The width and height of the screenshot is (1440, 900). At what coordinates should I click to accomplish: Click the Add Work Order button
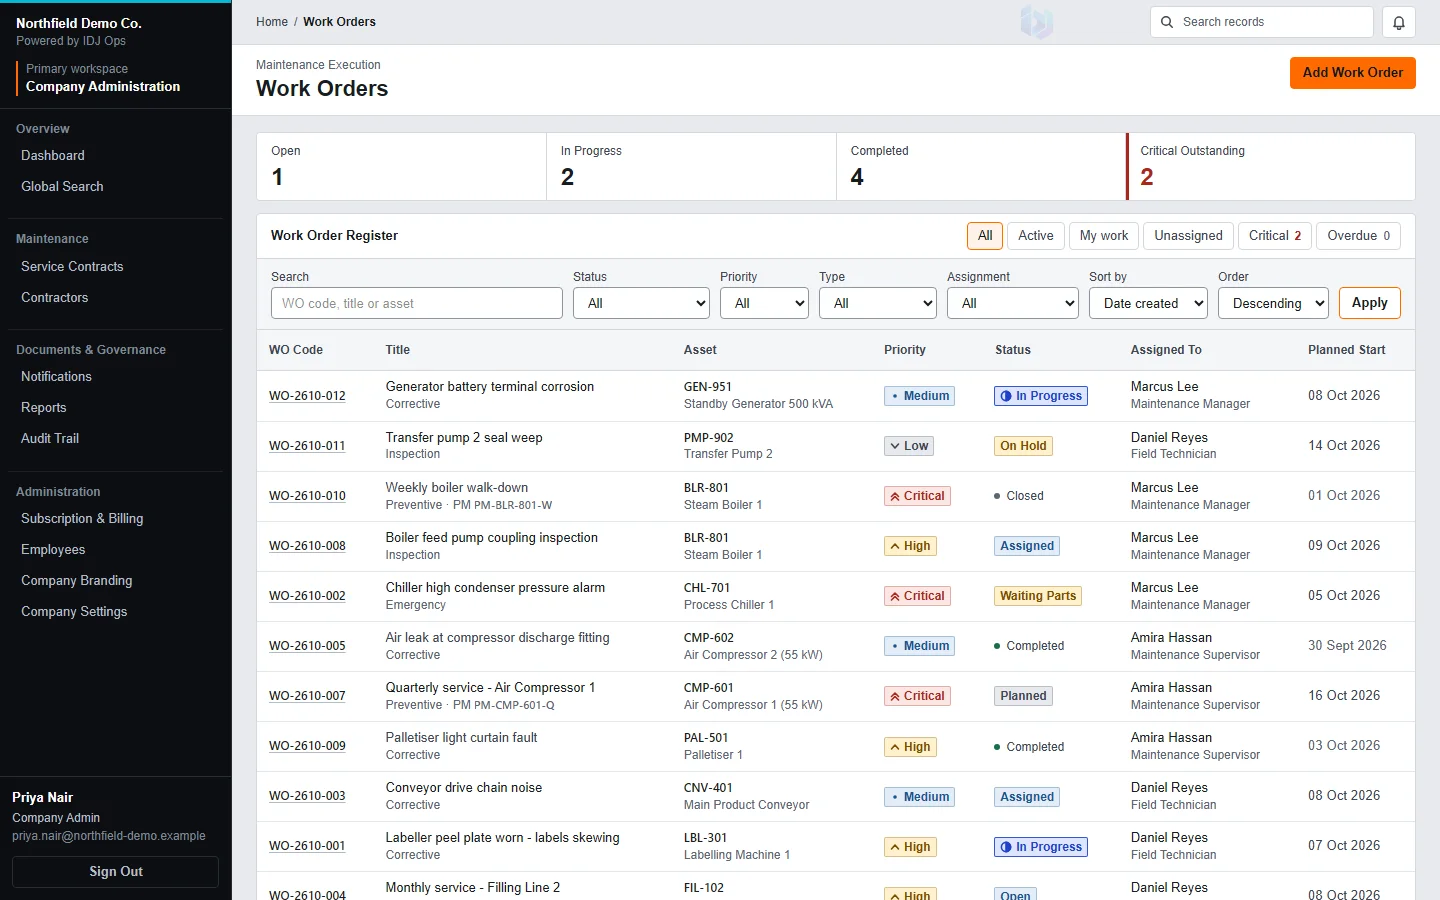(1352, 72)
